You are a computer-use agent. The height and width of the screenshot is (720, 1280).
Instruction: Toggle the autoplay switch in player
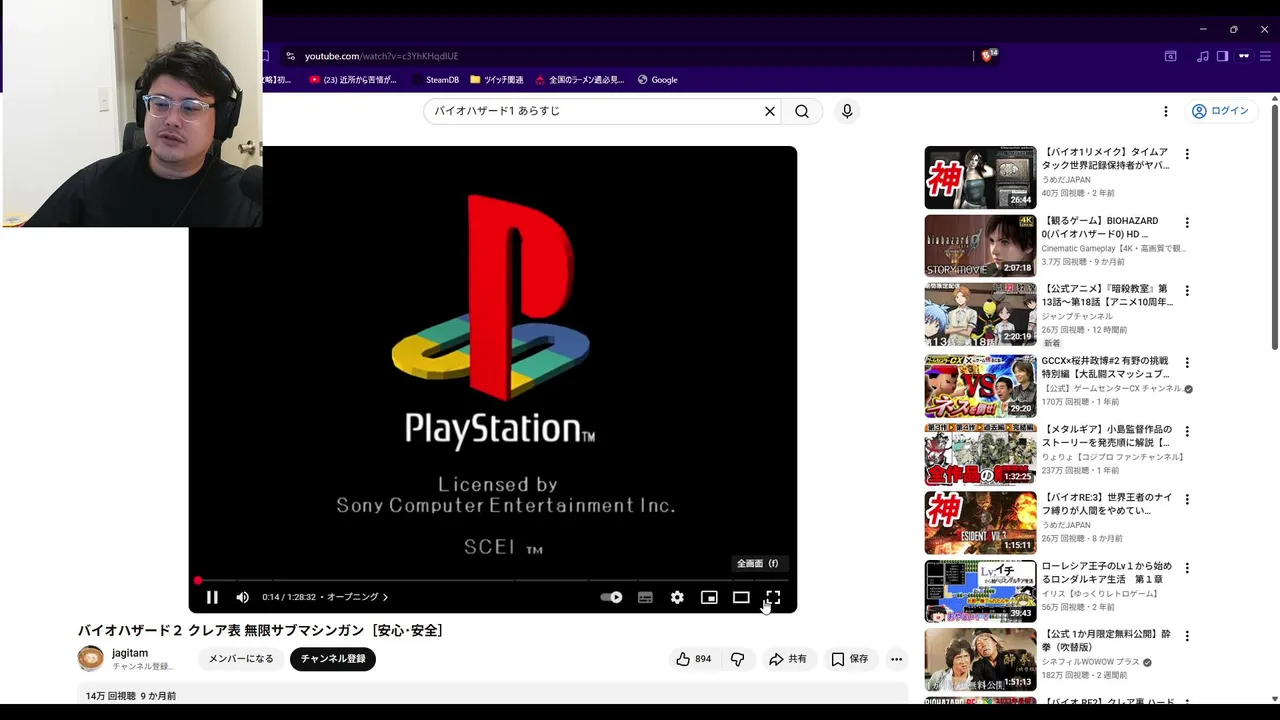pyautogui.click(x=611, y=597)
